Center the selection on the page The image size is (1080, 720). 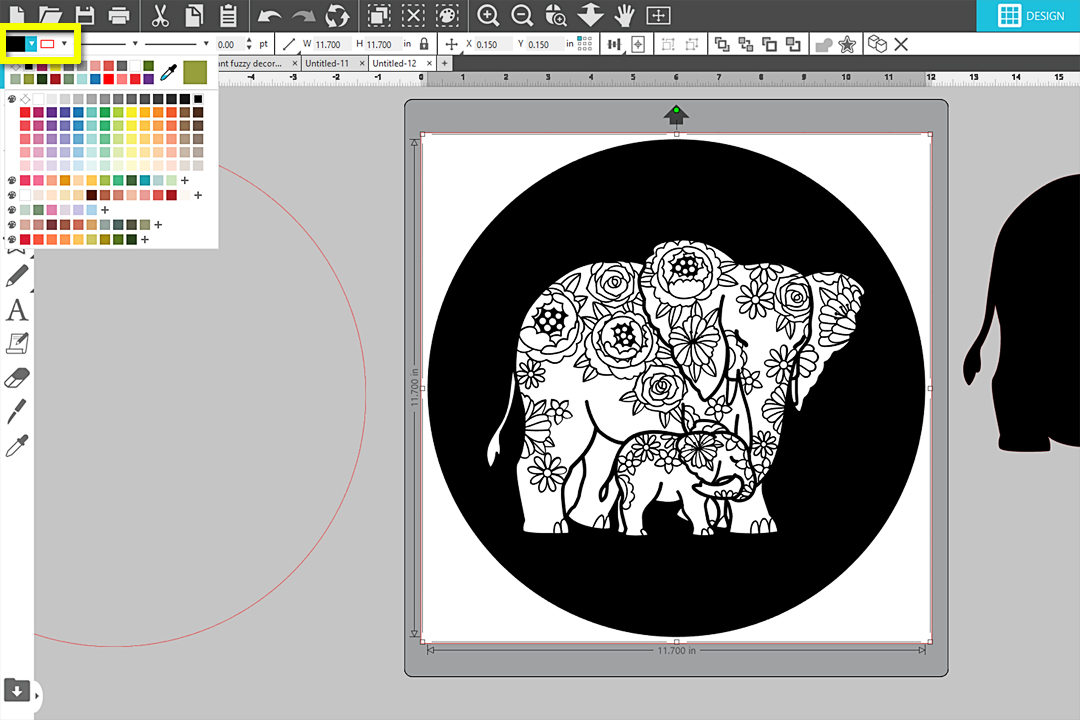pyautogui.click(x=638, y=44)
